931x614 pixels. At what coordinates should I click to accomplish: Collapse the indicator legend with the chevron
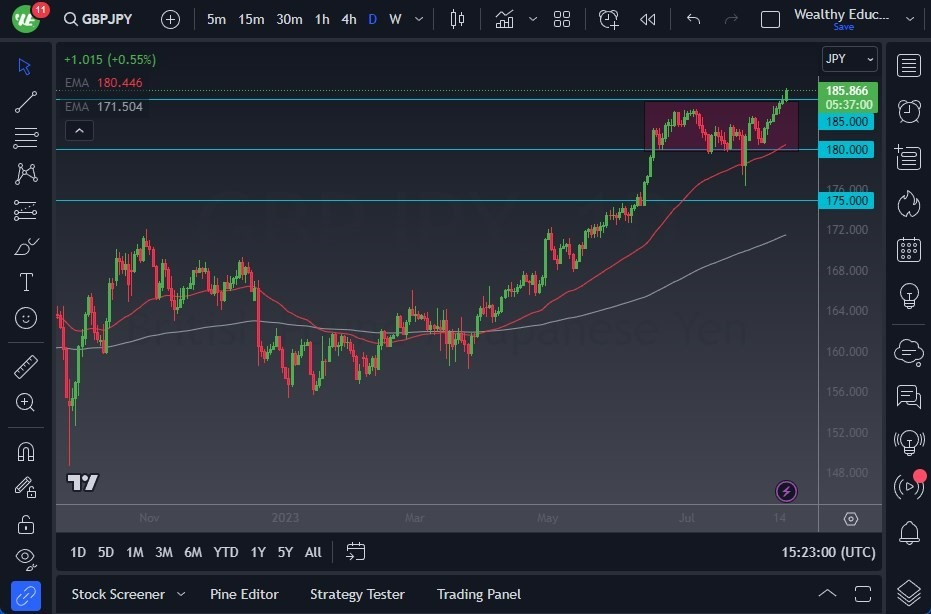(79, 130)
